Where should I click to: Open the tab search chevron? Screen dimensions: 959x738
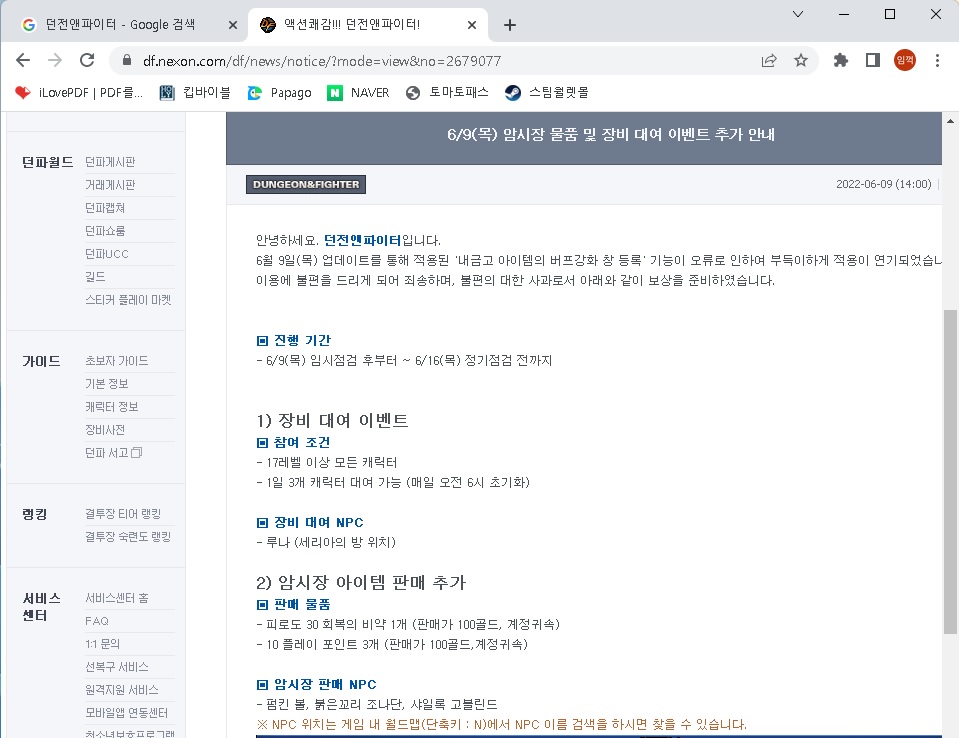(798, 14)
